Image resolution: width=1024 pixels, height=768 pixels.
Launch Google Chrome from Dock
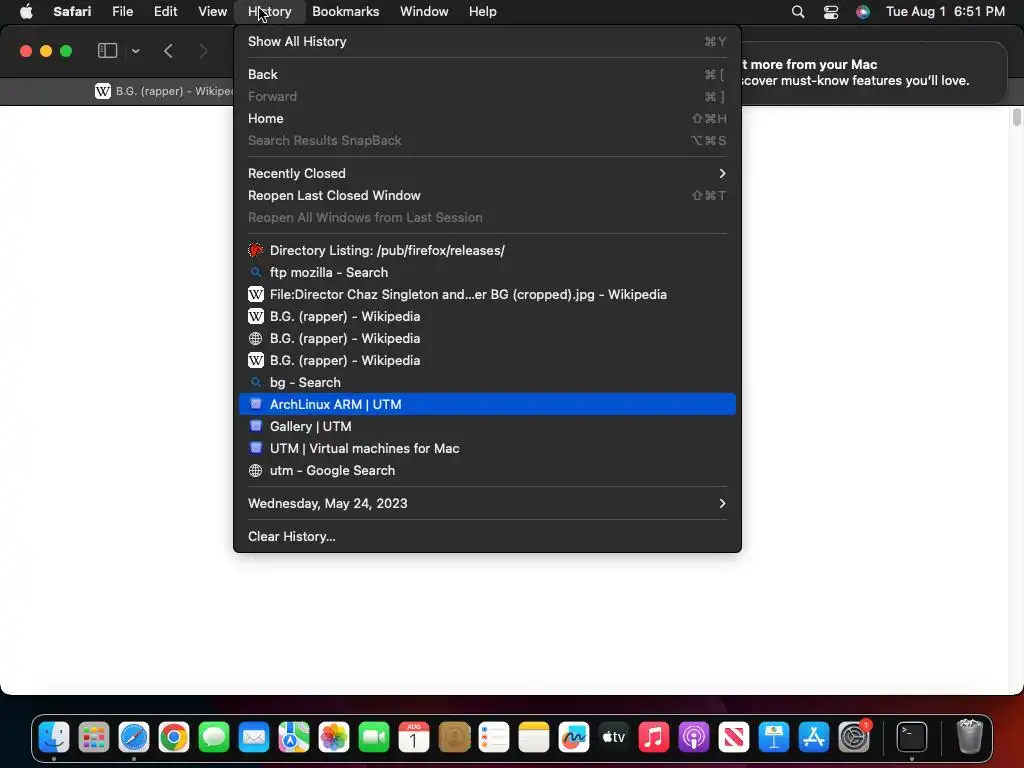pyautogui.click(x=174, y=737)
